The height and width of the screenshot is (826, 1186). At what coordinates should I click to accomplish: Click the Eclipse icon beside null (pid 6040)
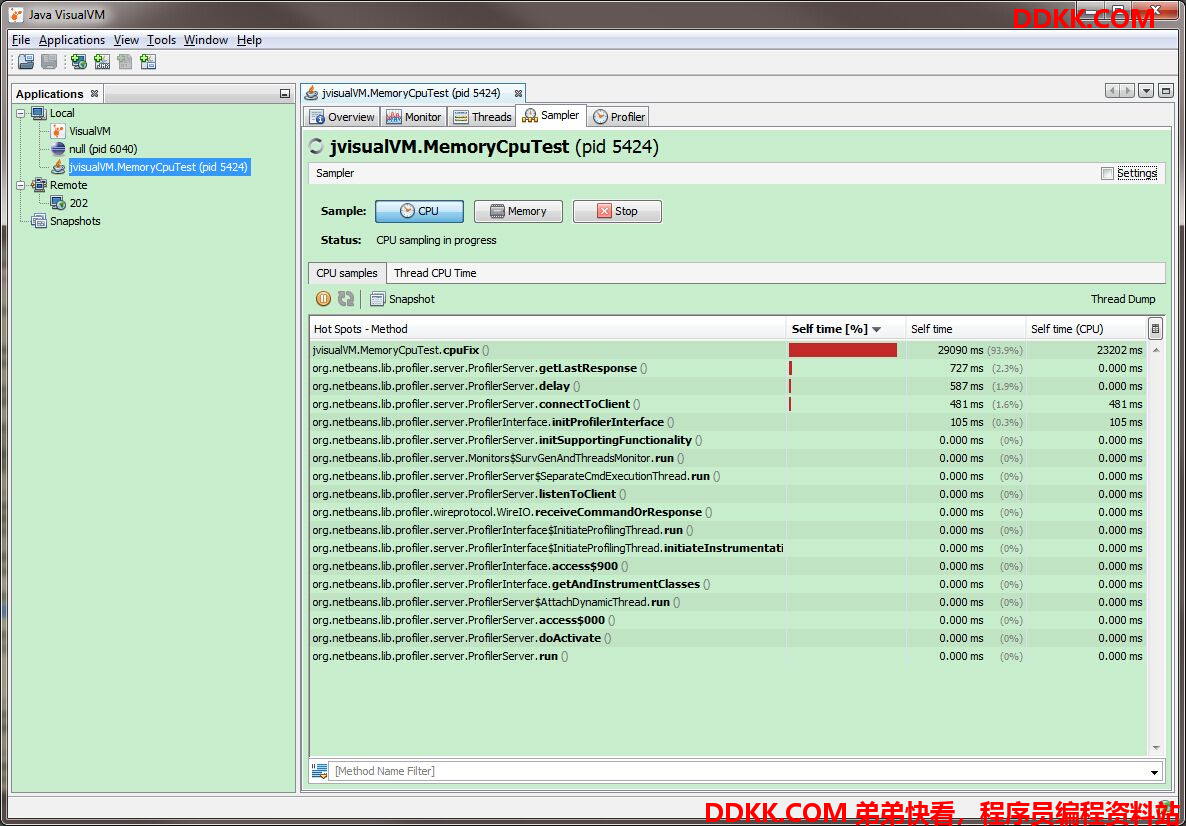tap(58, 149)
